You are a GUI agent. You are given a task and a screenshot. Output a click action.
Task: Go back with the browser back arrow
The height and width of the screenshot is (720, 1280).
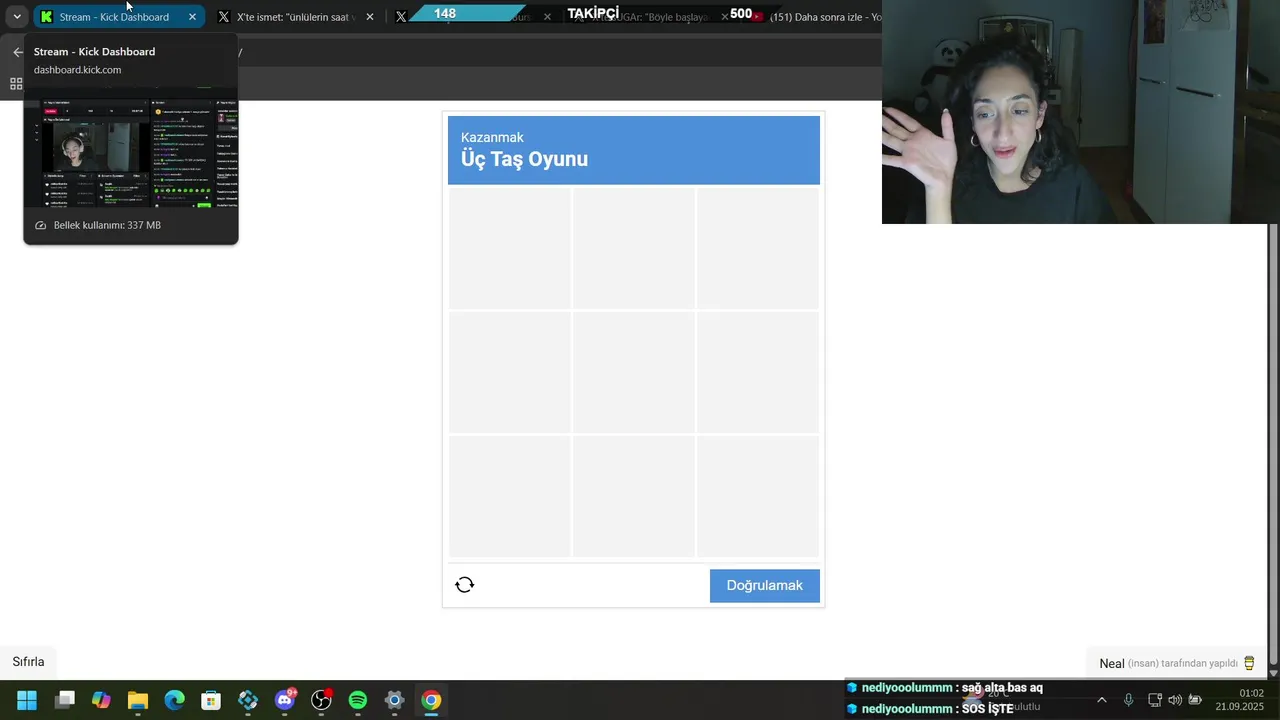point(18,52)
